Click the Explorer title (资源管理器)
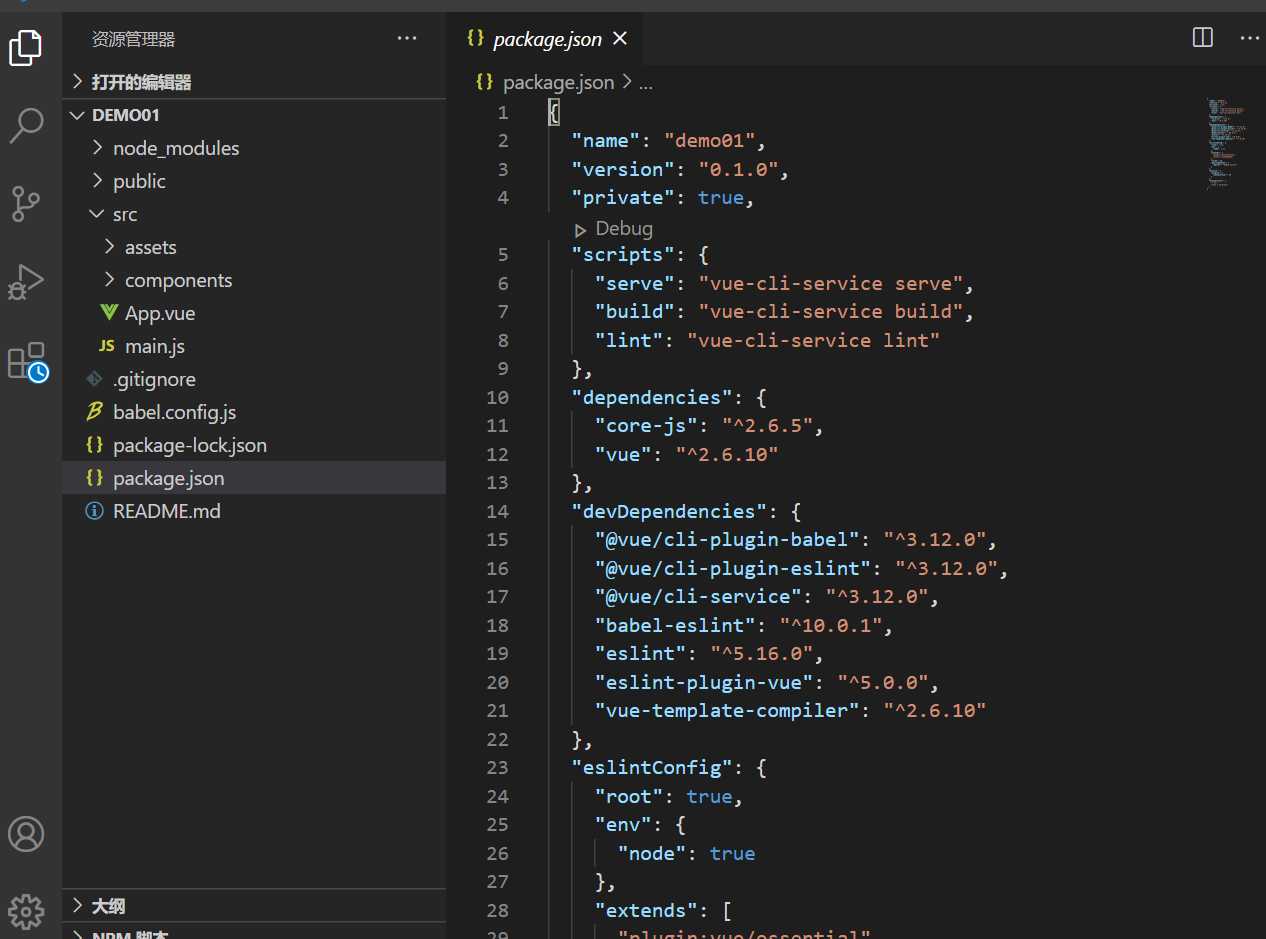This screenshot has height=939, width=1266. (x=134, y=39)
